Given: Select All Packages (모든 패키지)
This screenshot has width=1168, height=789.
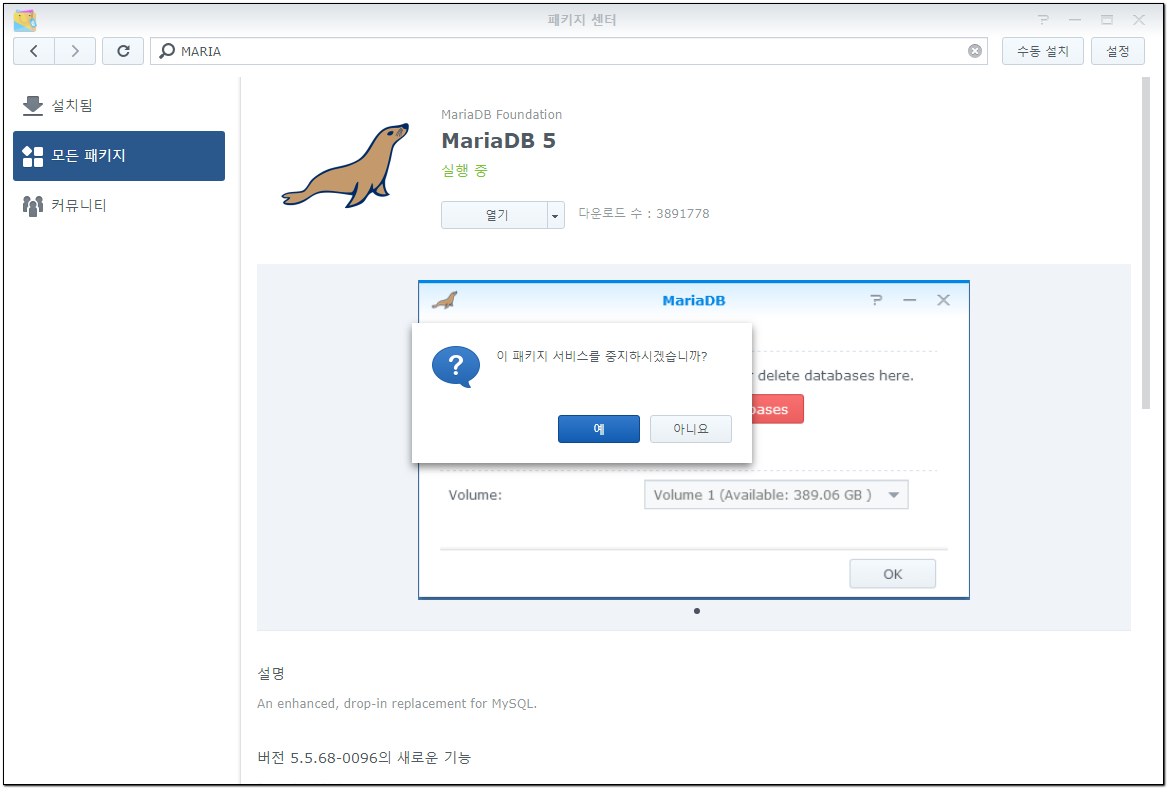Looking at the screenshot, I should click(x=118, y=156).
